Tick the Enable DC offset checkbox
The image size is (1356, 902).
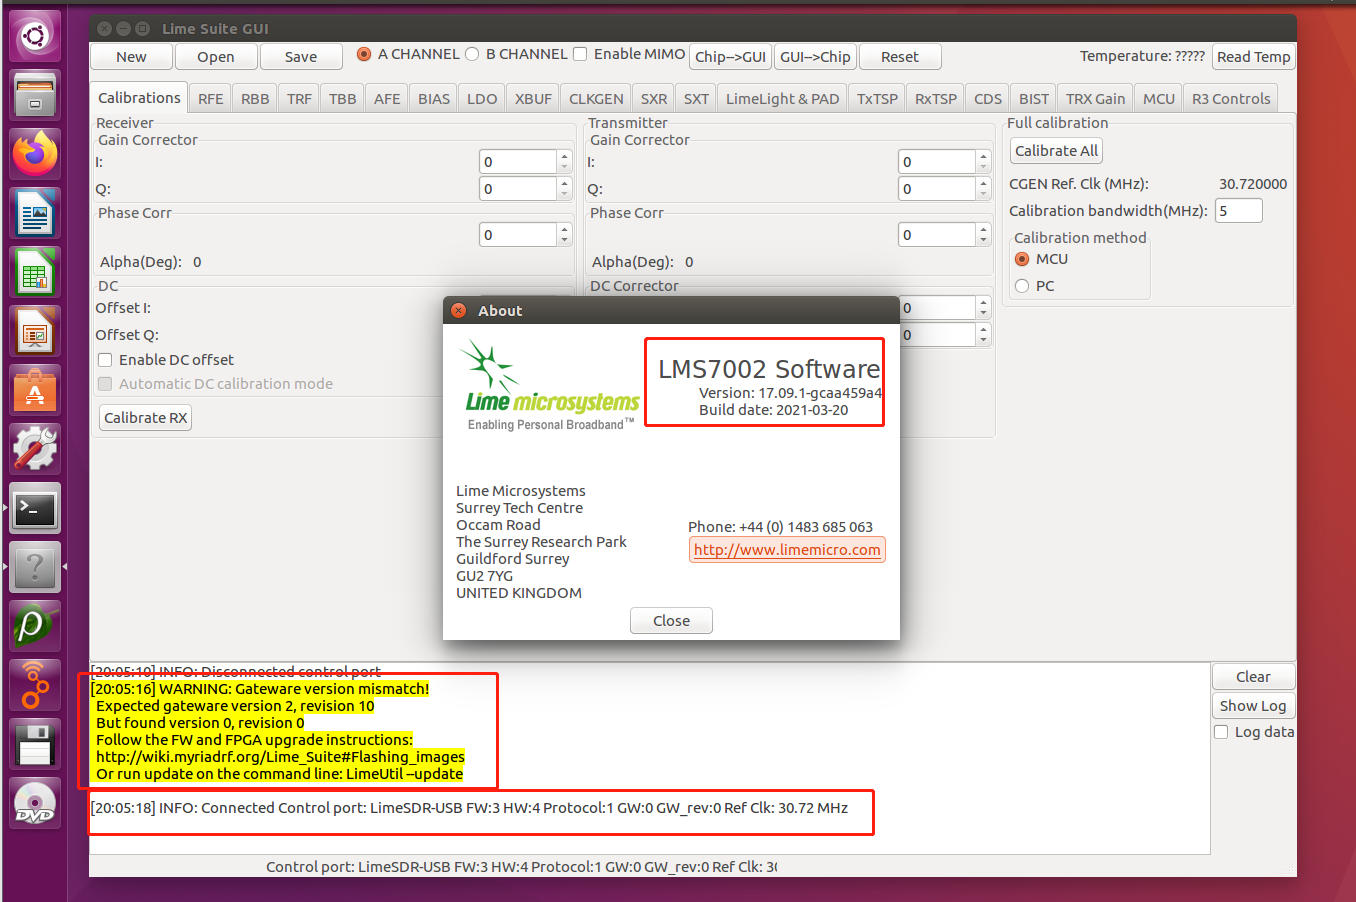pos(105,360)
